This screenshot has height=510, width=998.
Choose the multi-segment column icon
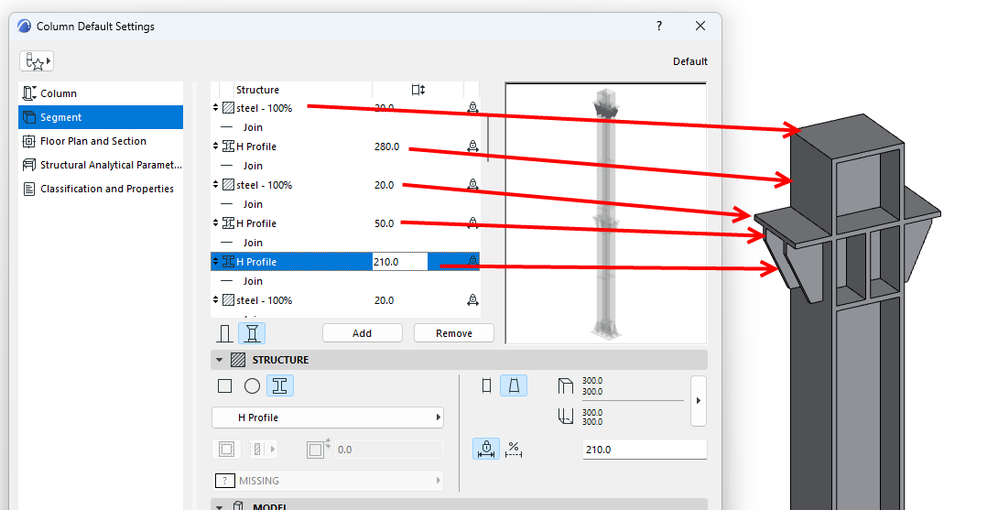coord(252,333)
